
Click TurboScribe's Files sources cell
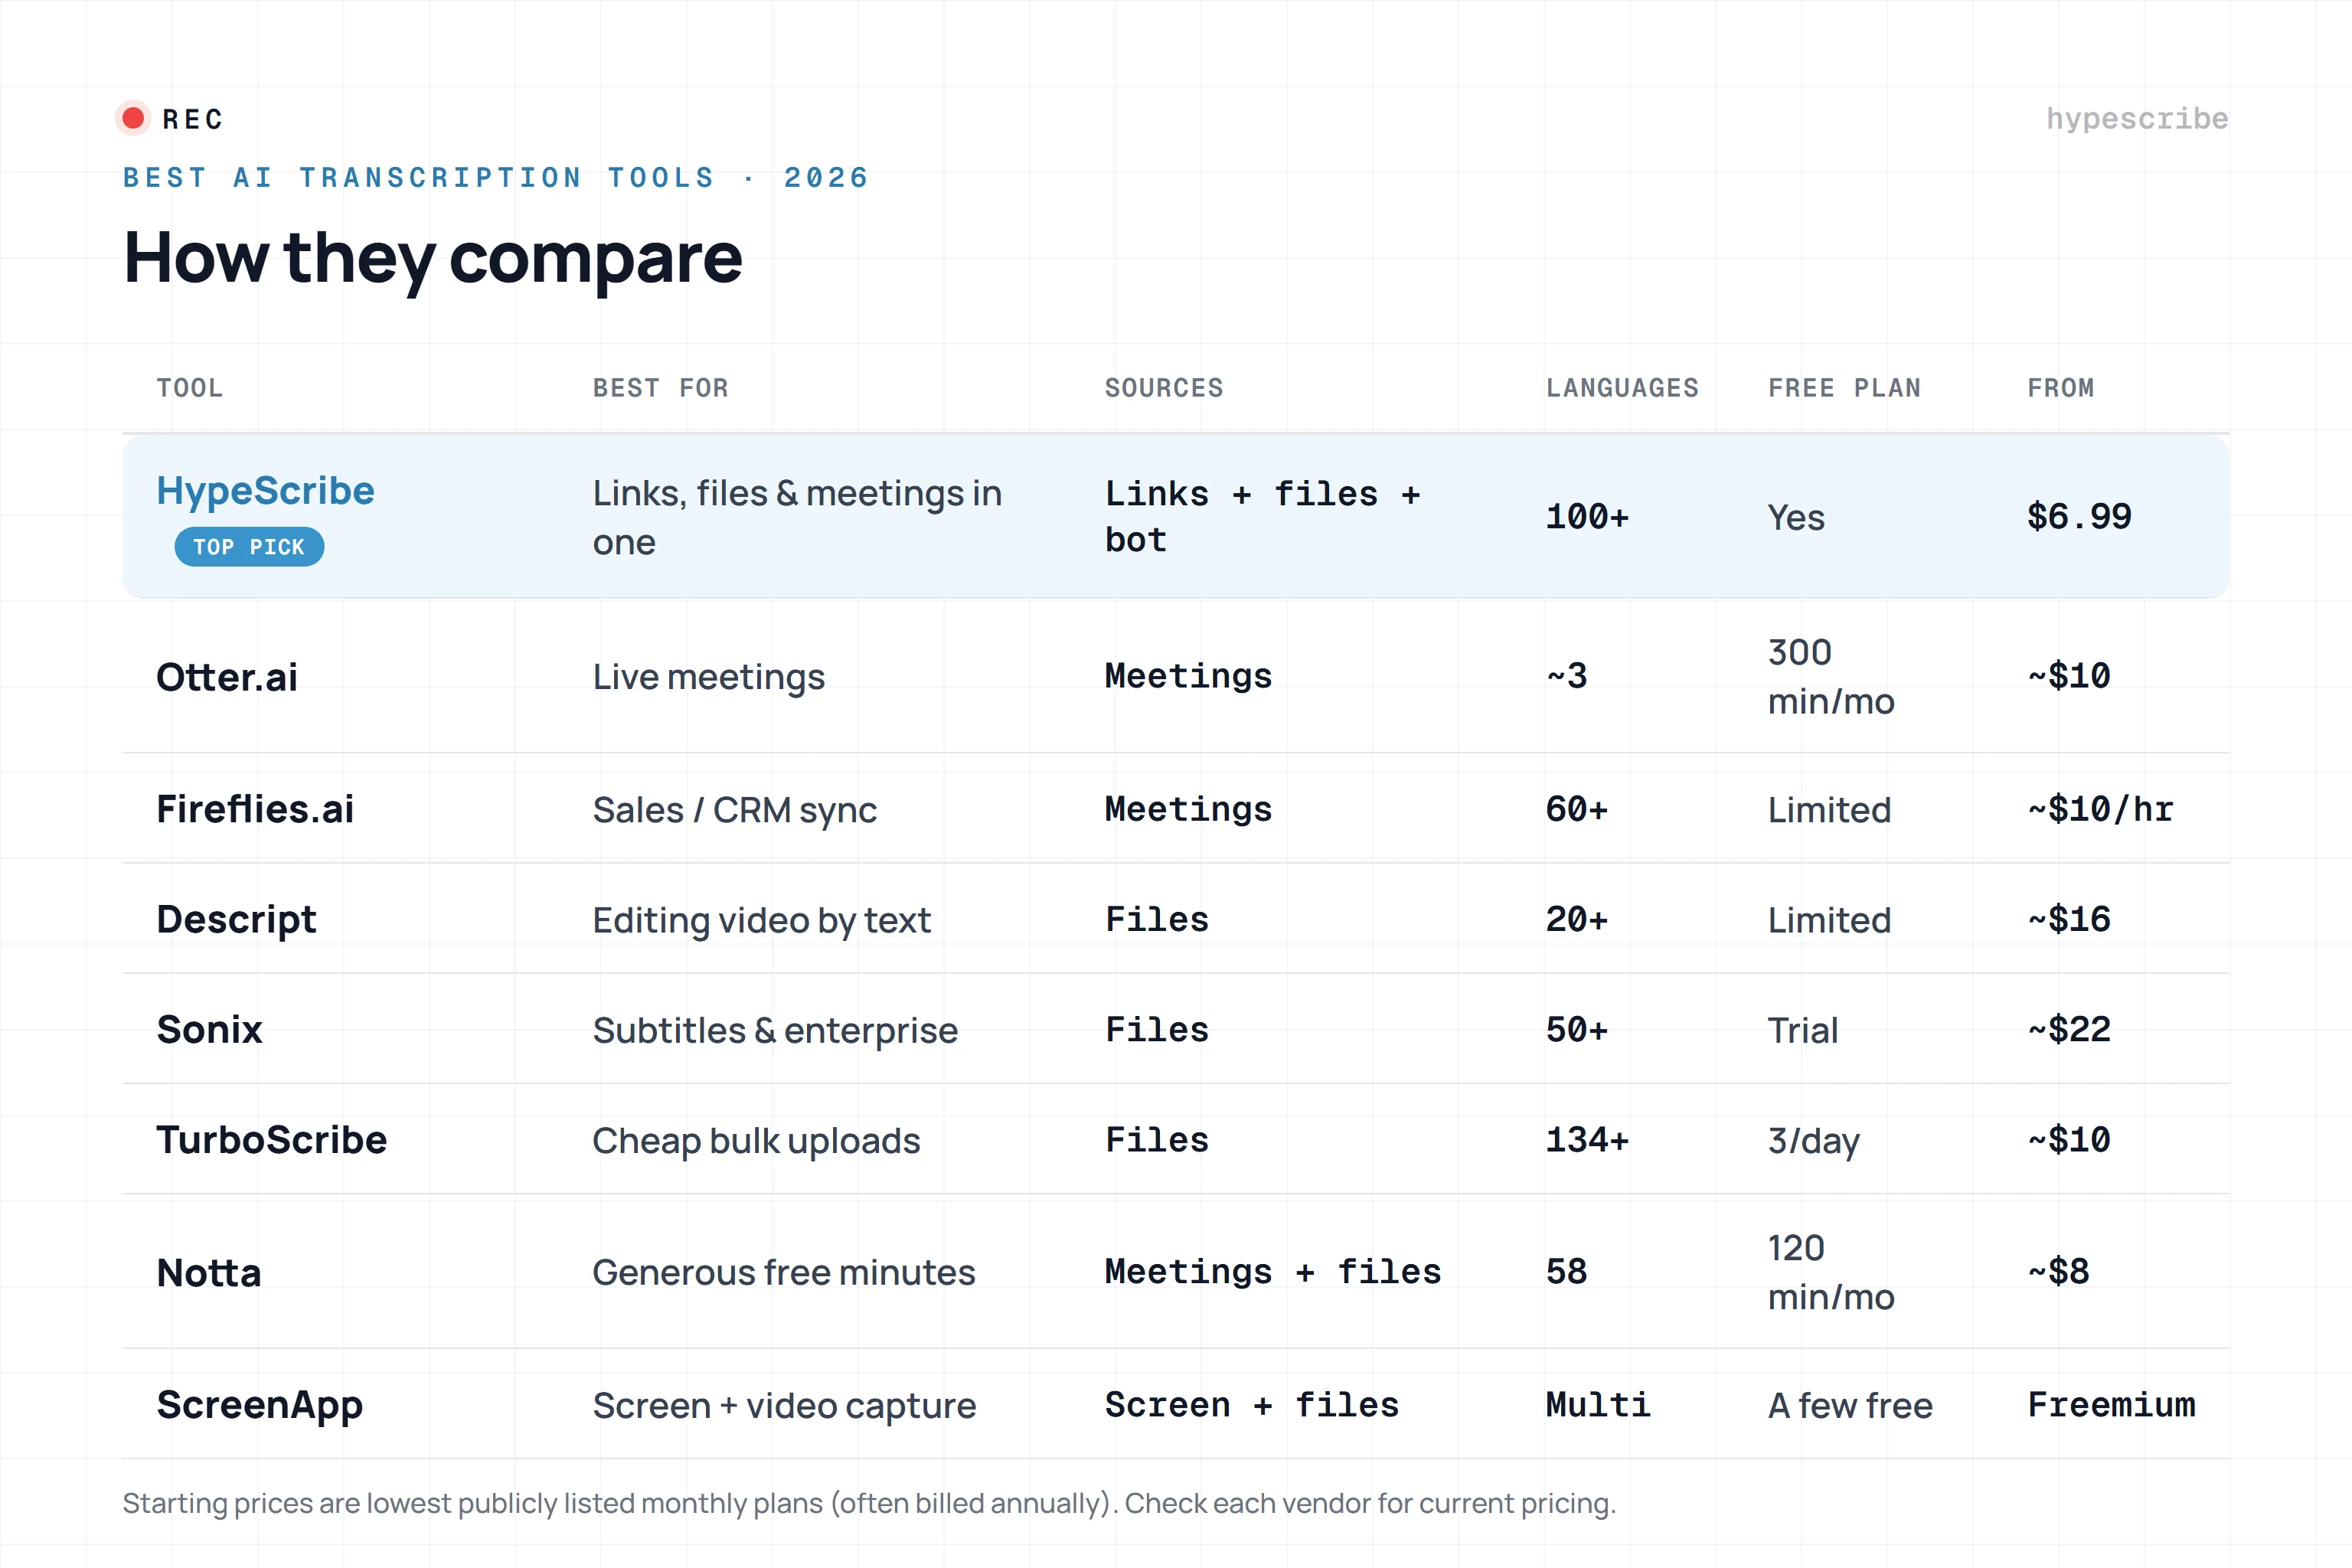click(1157, 1140)
